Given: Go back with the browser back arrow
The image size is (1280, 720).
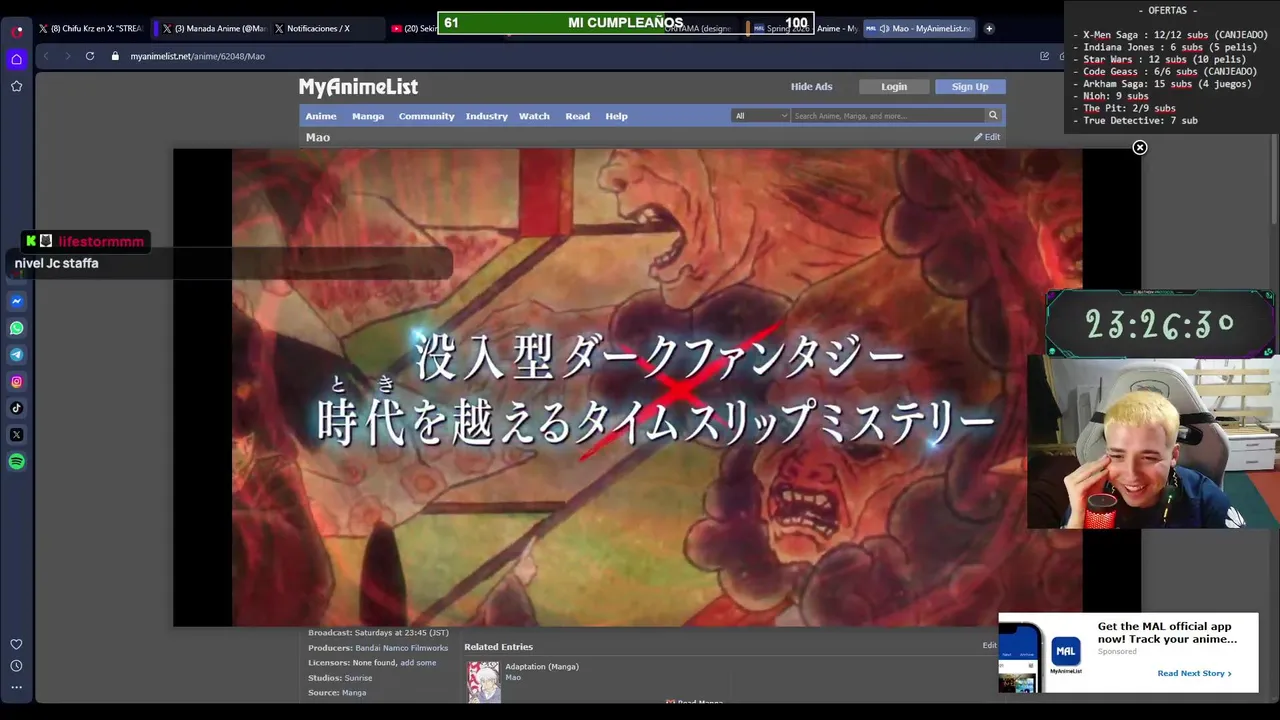Looking at the screenshot, I should (x=46, y=56).
